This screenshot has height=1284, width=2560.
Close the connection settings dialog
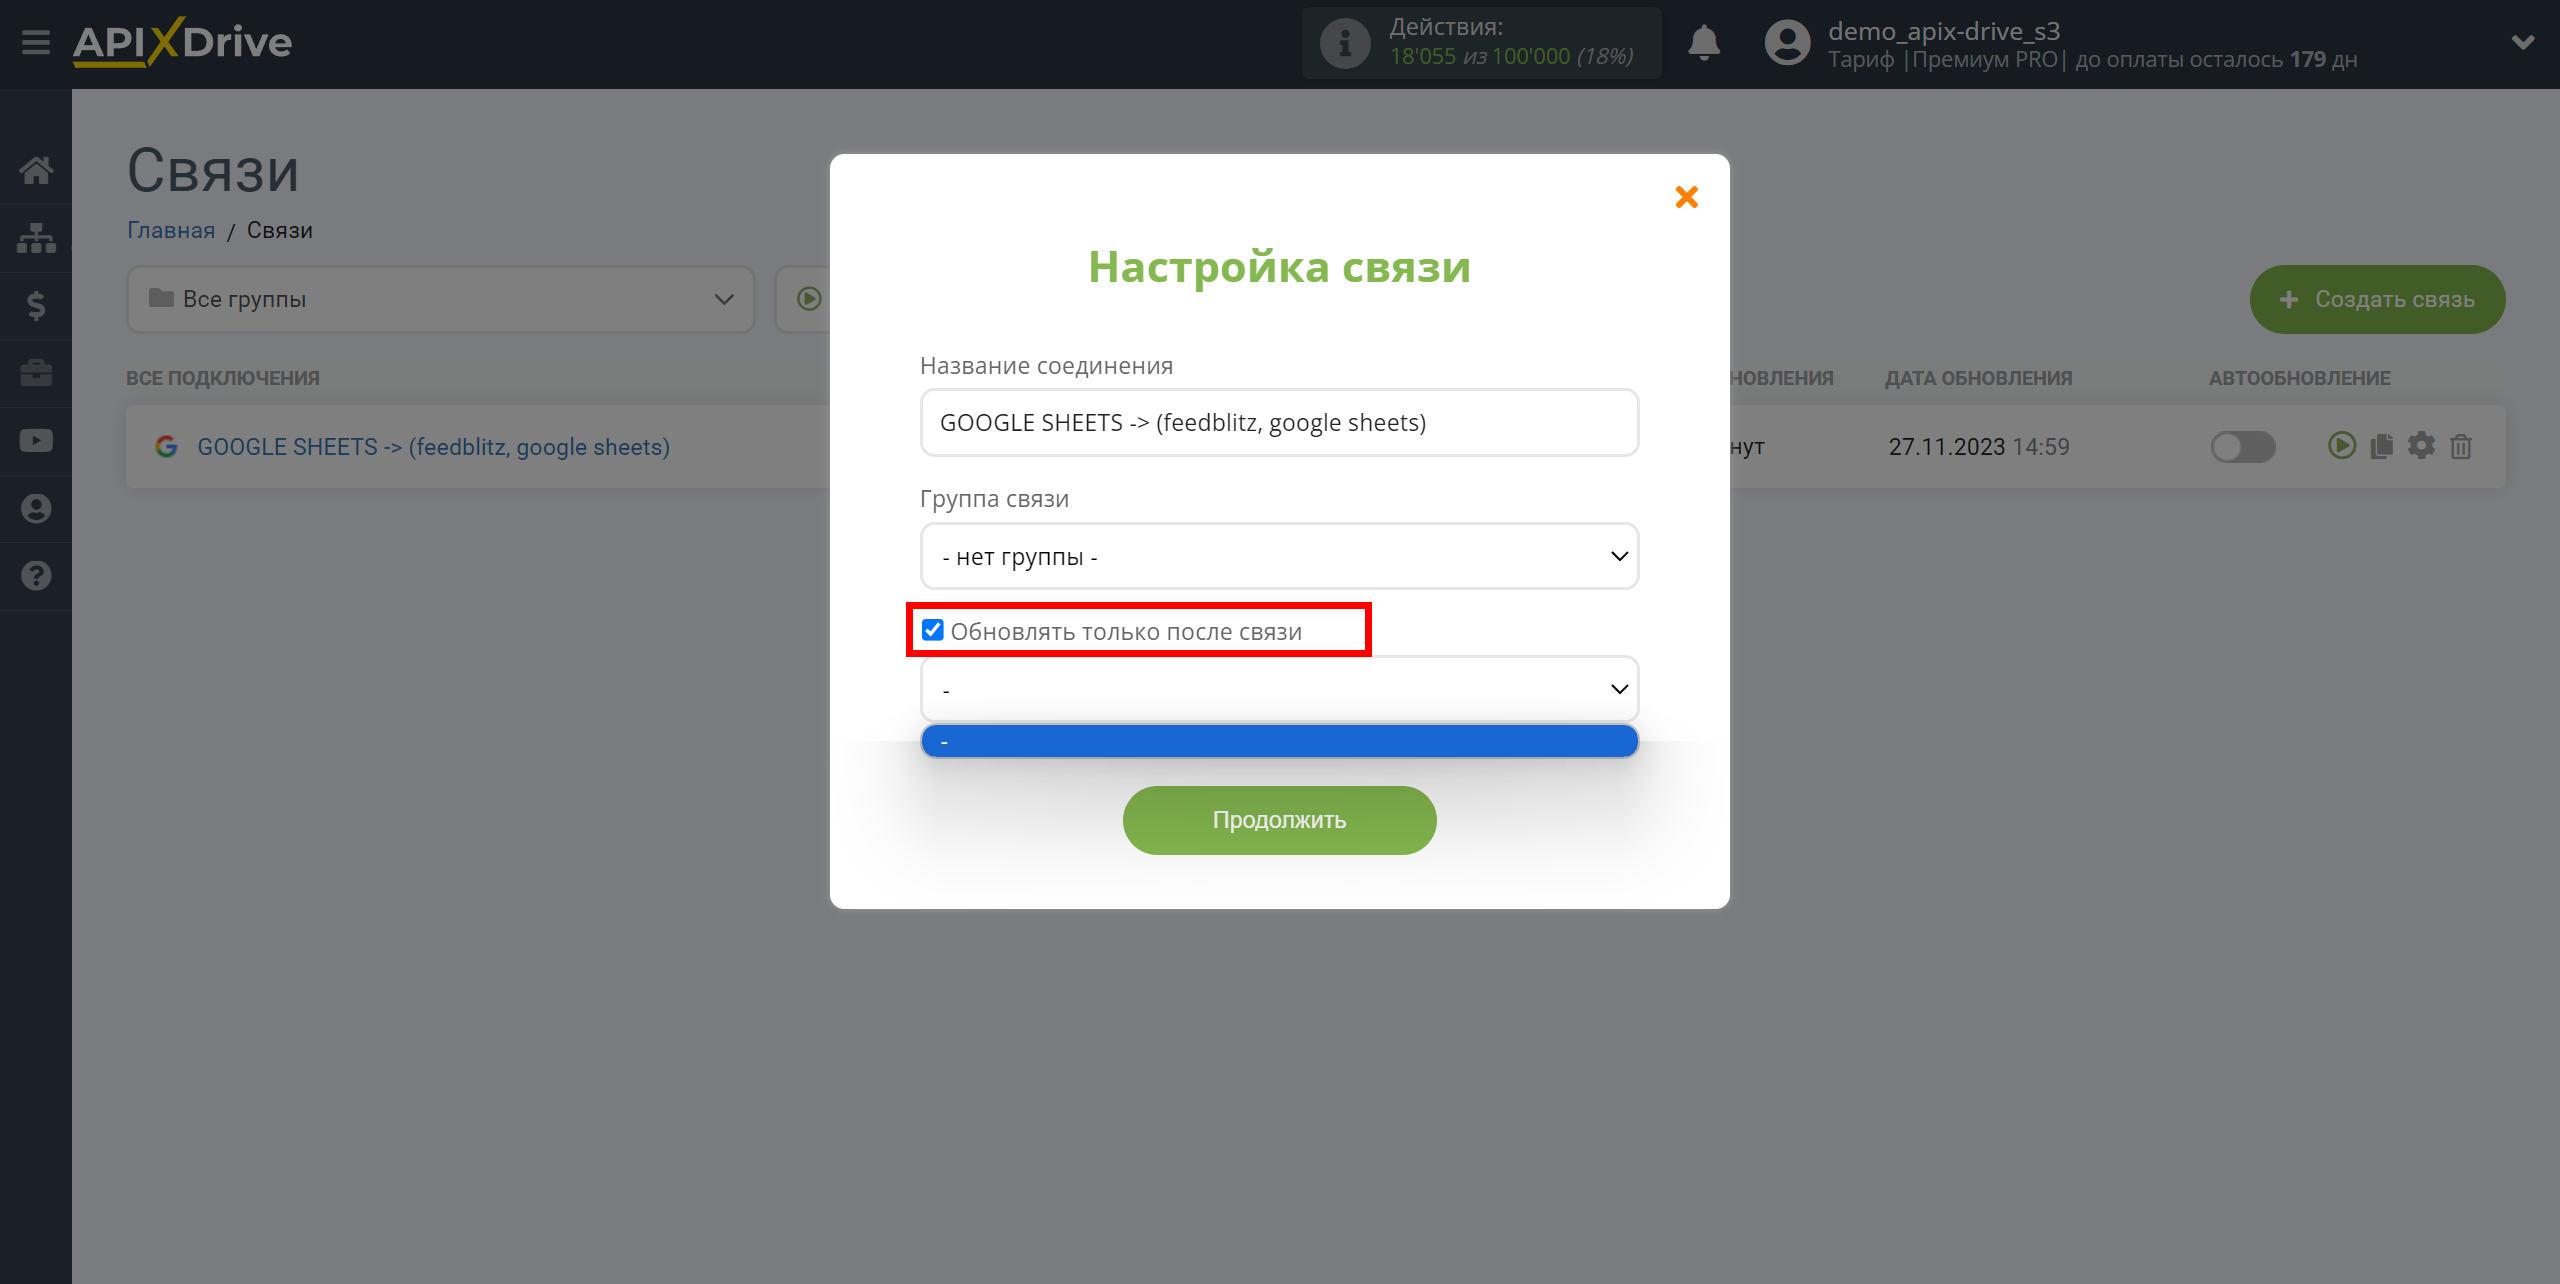(x=1686, y=197)
